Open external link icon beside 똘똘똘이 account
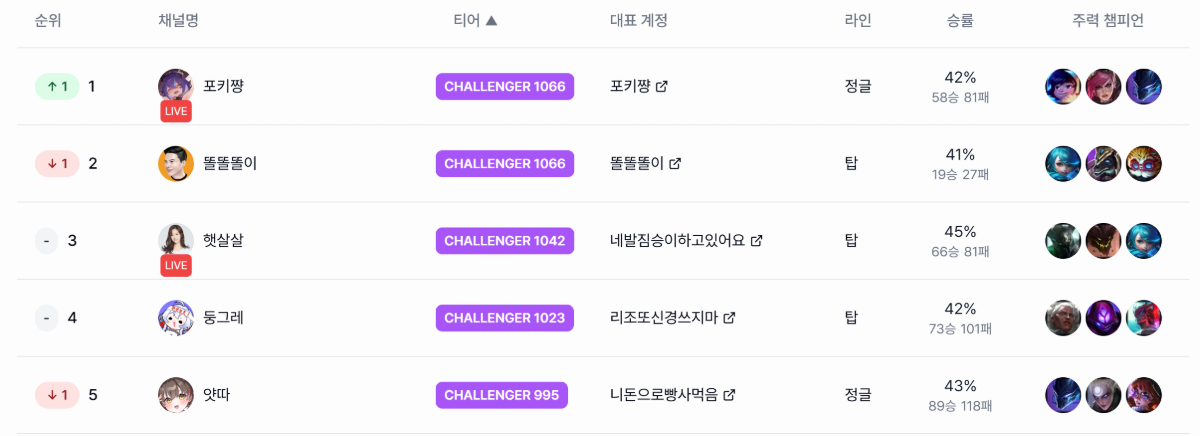 click(675, 164)
